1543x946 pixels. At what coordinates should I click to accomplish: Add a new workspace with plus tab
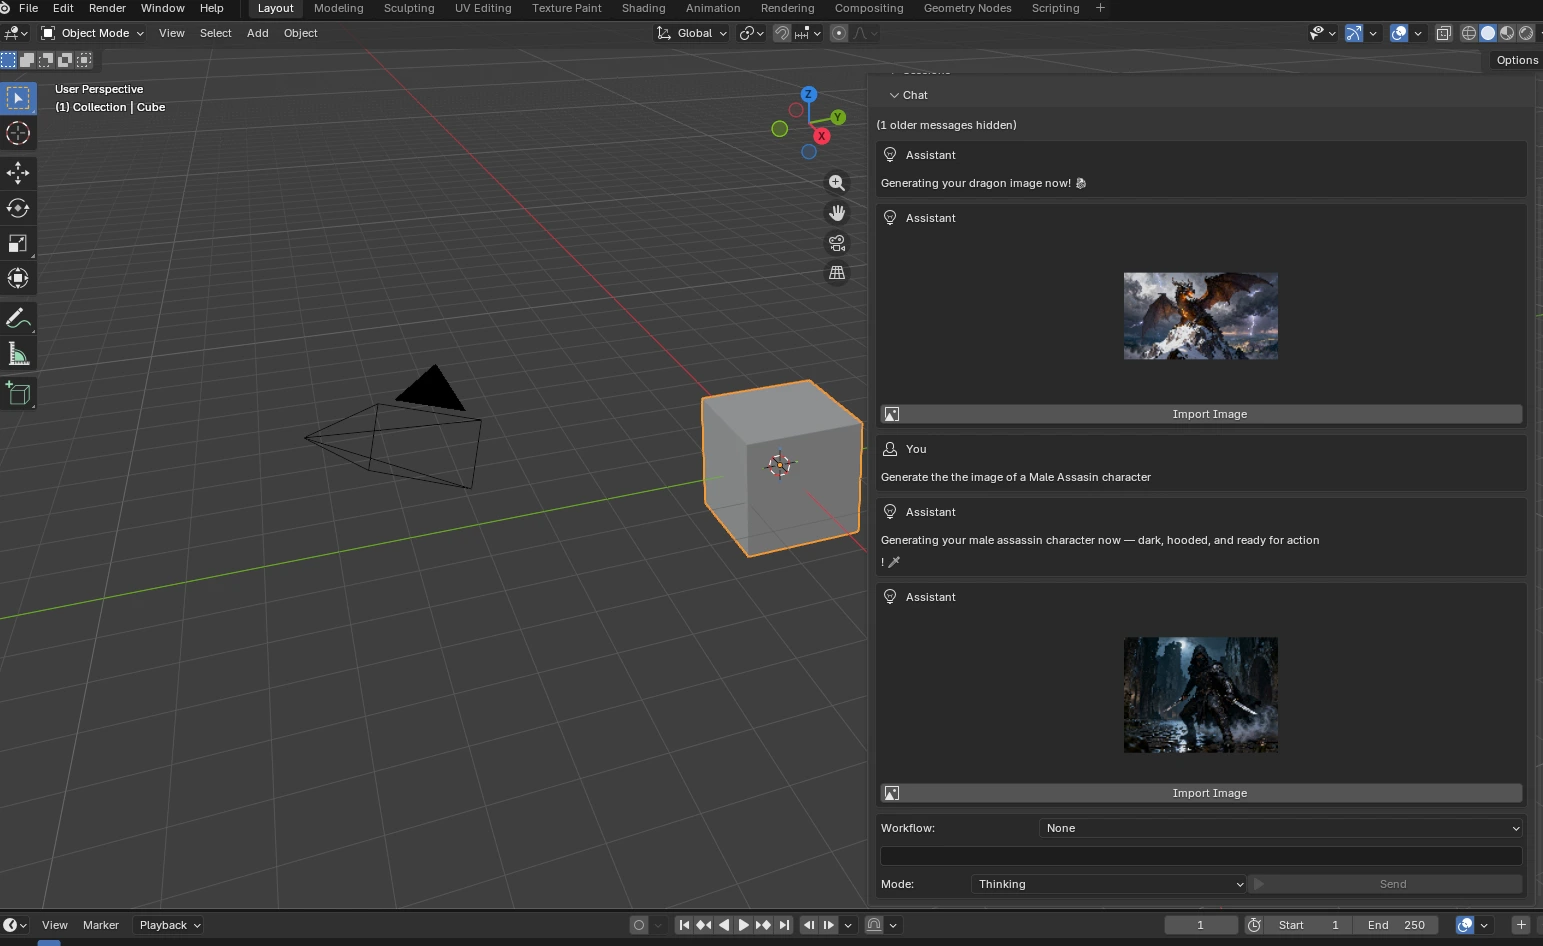pyautogui.click(x=1100, y=8)
